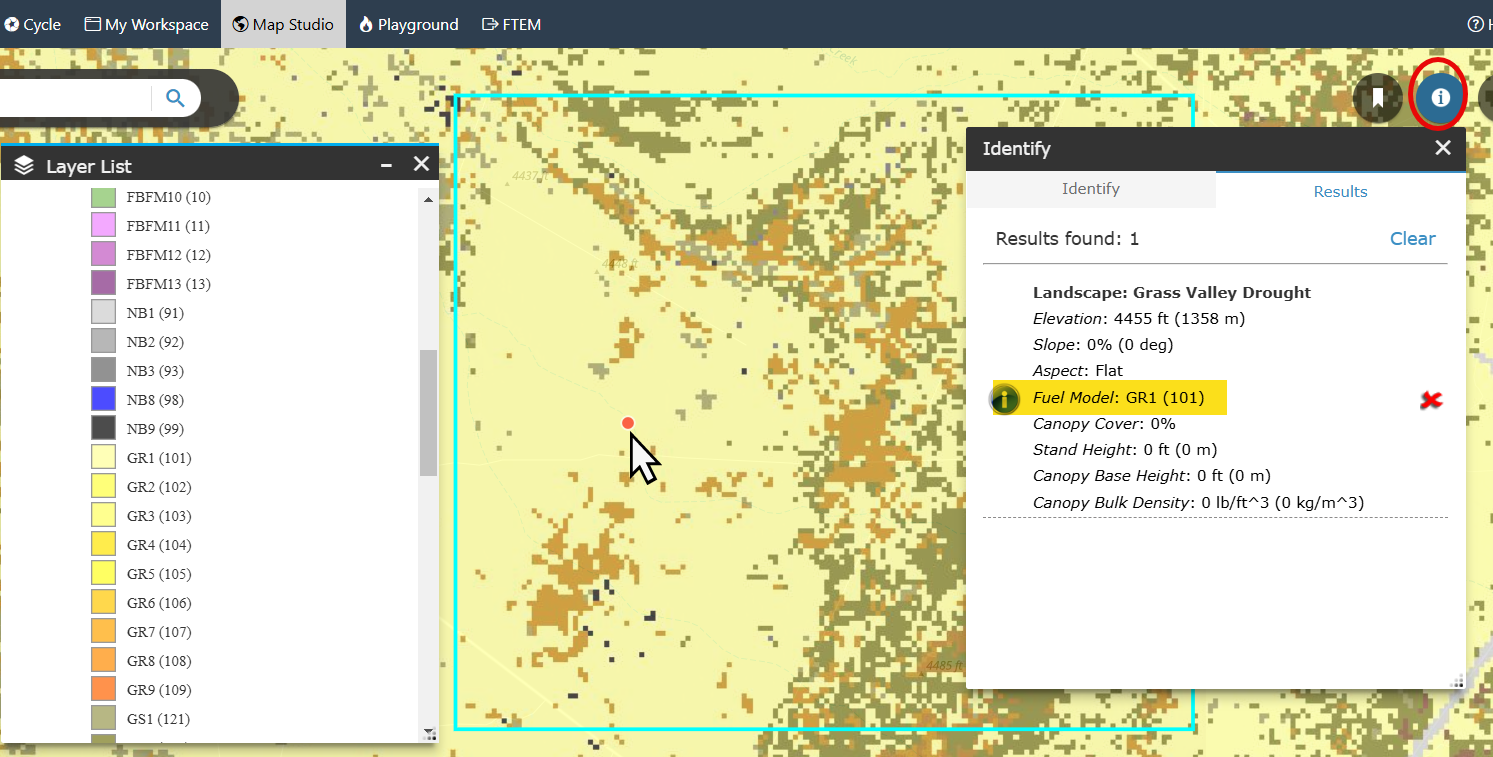
Task: Open the map bookmarks icon
Action: 1378,97
